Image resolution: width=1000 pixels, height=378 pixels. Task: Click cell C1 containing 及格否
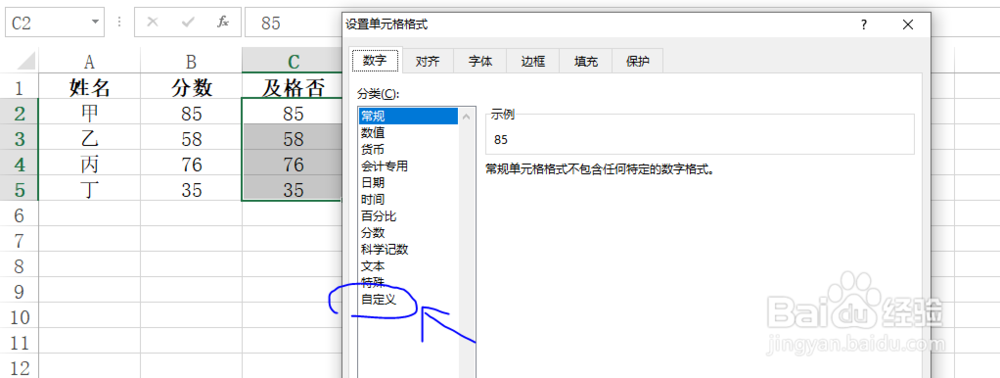292,87
